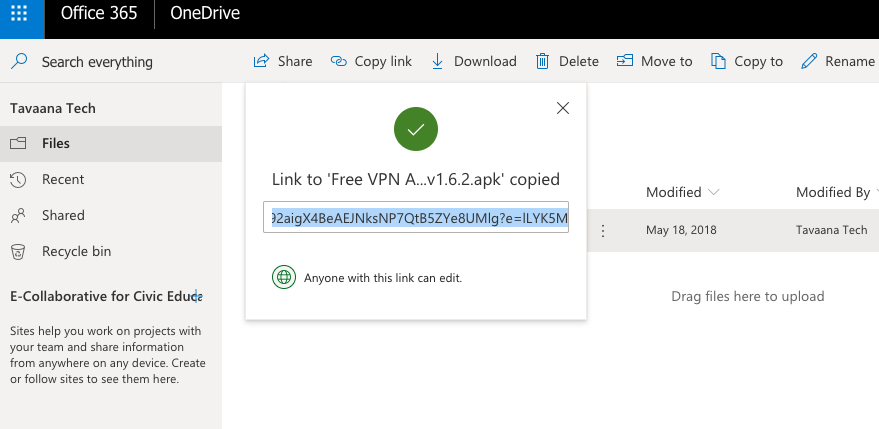Click Tavaana Tech in Modified By column
The width and height of the screenshot is (879, 429).
(x=831, y=230)
